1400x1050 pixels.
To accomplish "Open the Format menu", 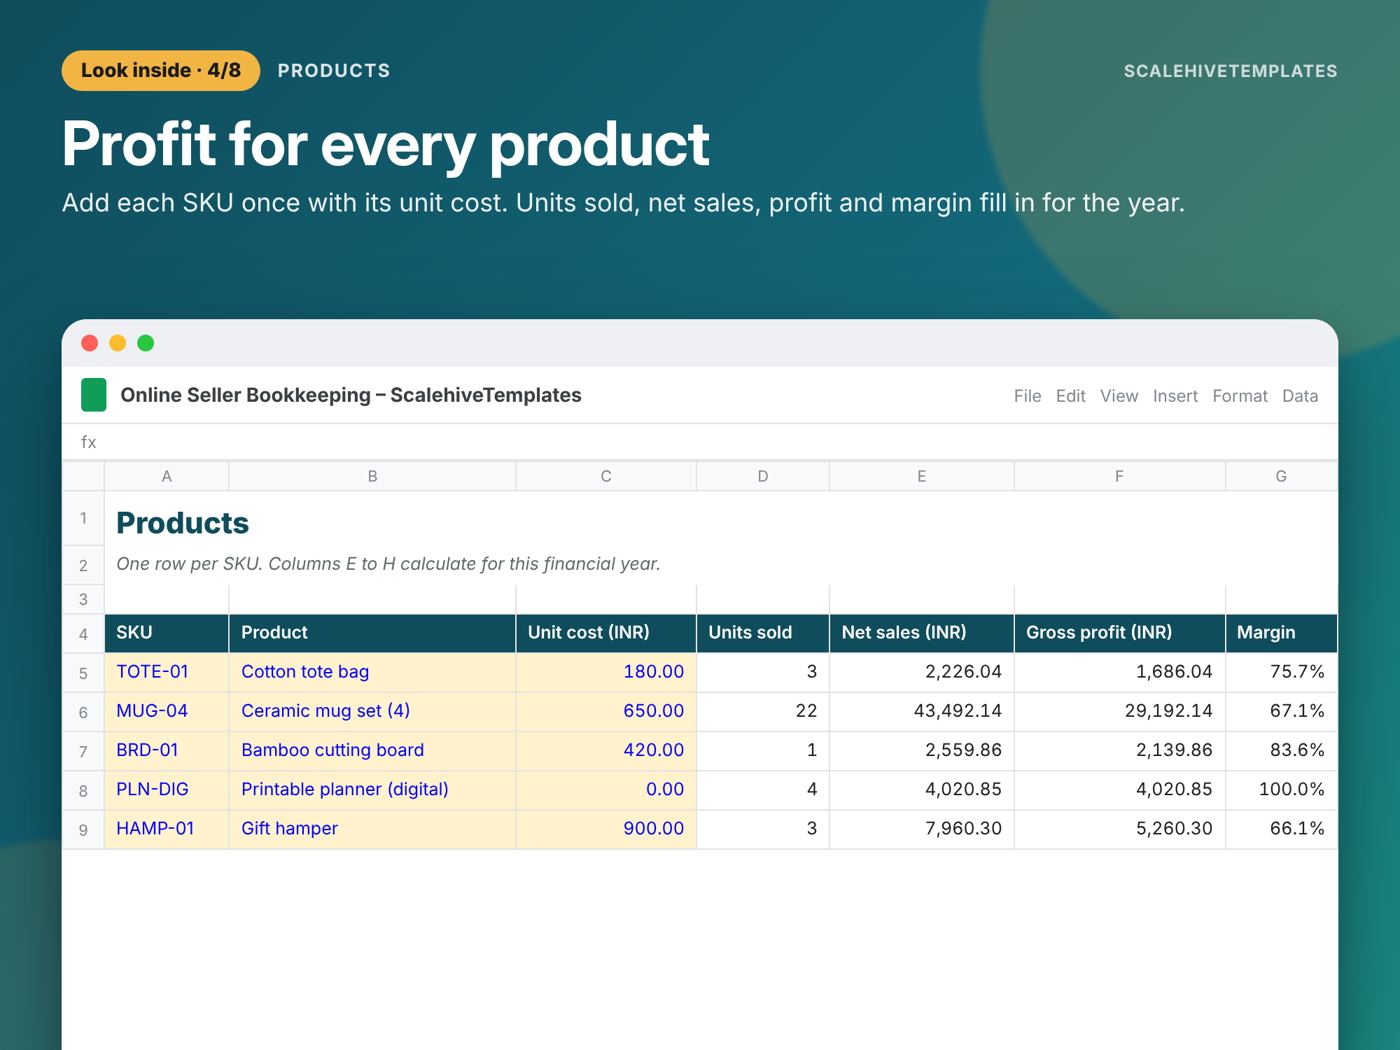I will click(1240, 396).
